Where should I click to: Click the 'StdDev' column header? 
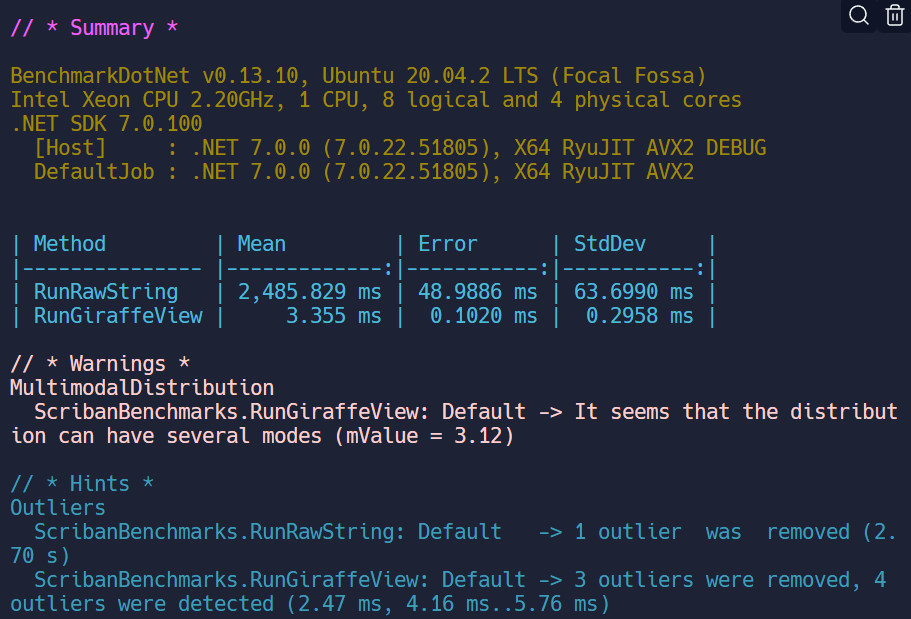point(610,244)
